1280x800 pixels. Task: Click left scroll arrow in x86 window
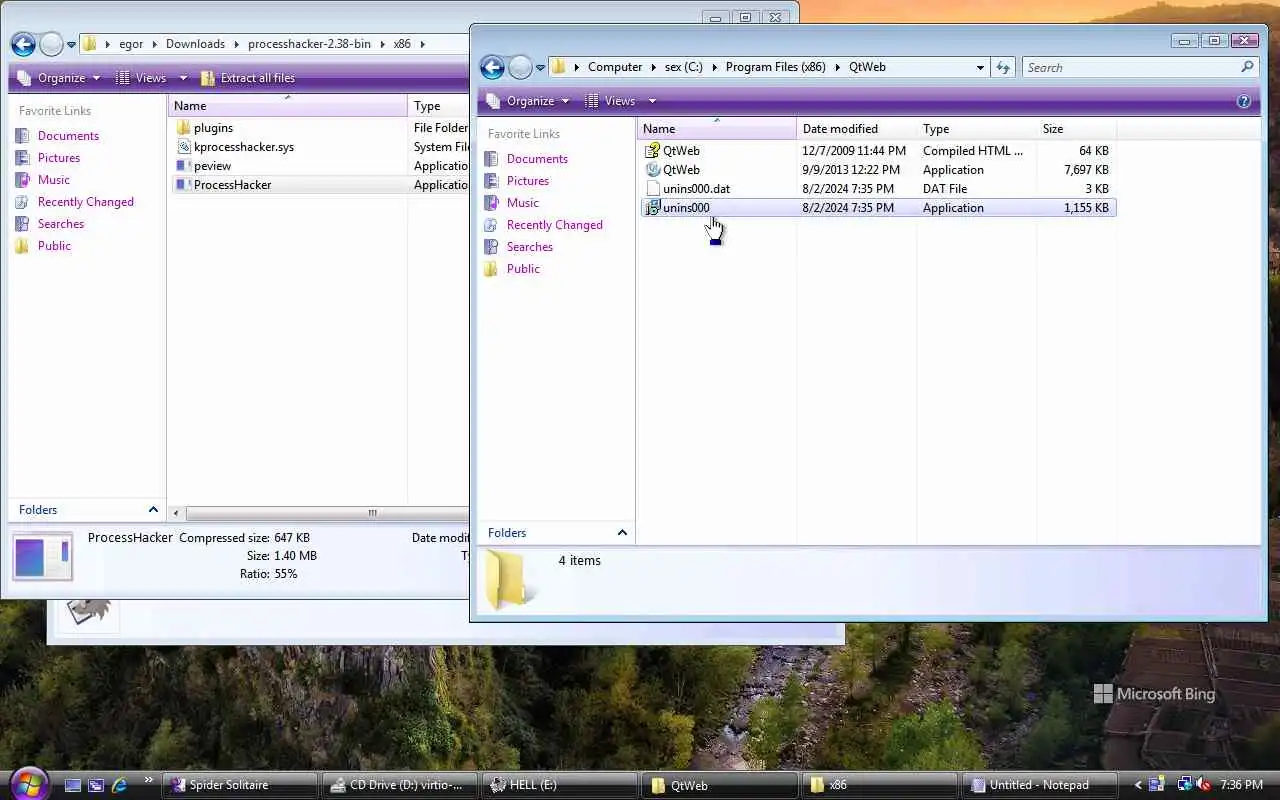coord(176,513)
